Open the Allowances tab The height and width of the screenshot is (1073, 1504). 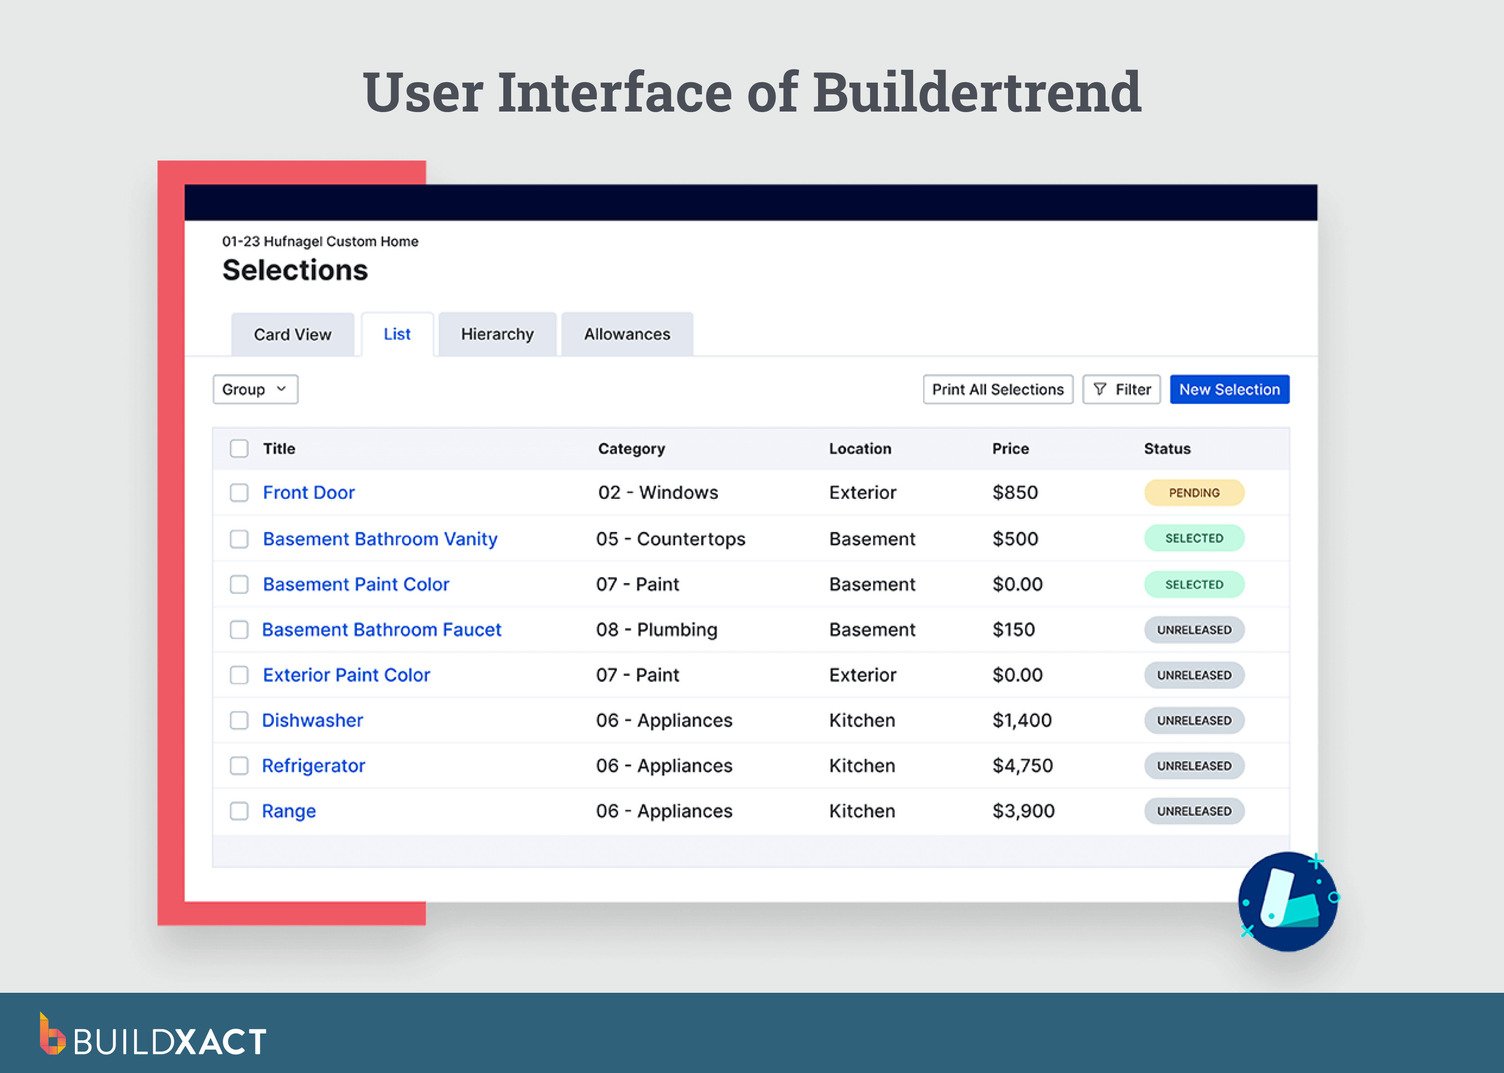pos(627,334)
